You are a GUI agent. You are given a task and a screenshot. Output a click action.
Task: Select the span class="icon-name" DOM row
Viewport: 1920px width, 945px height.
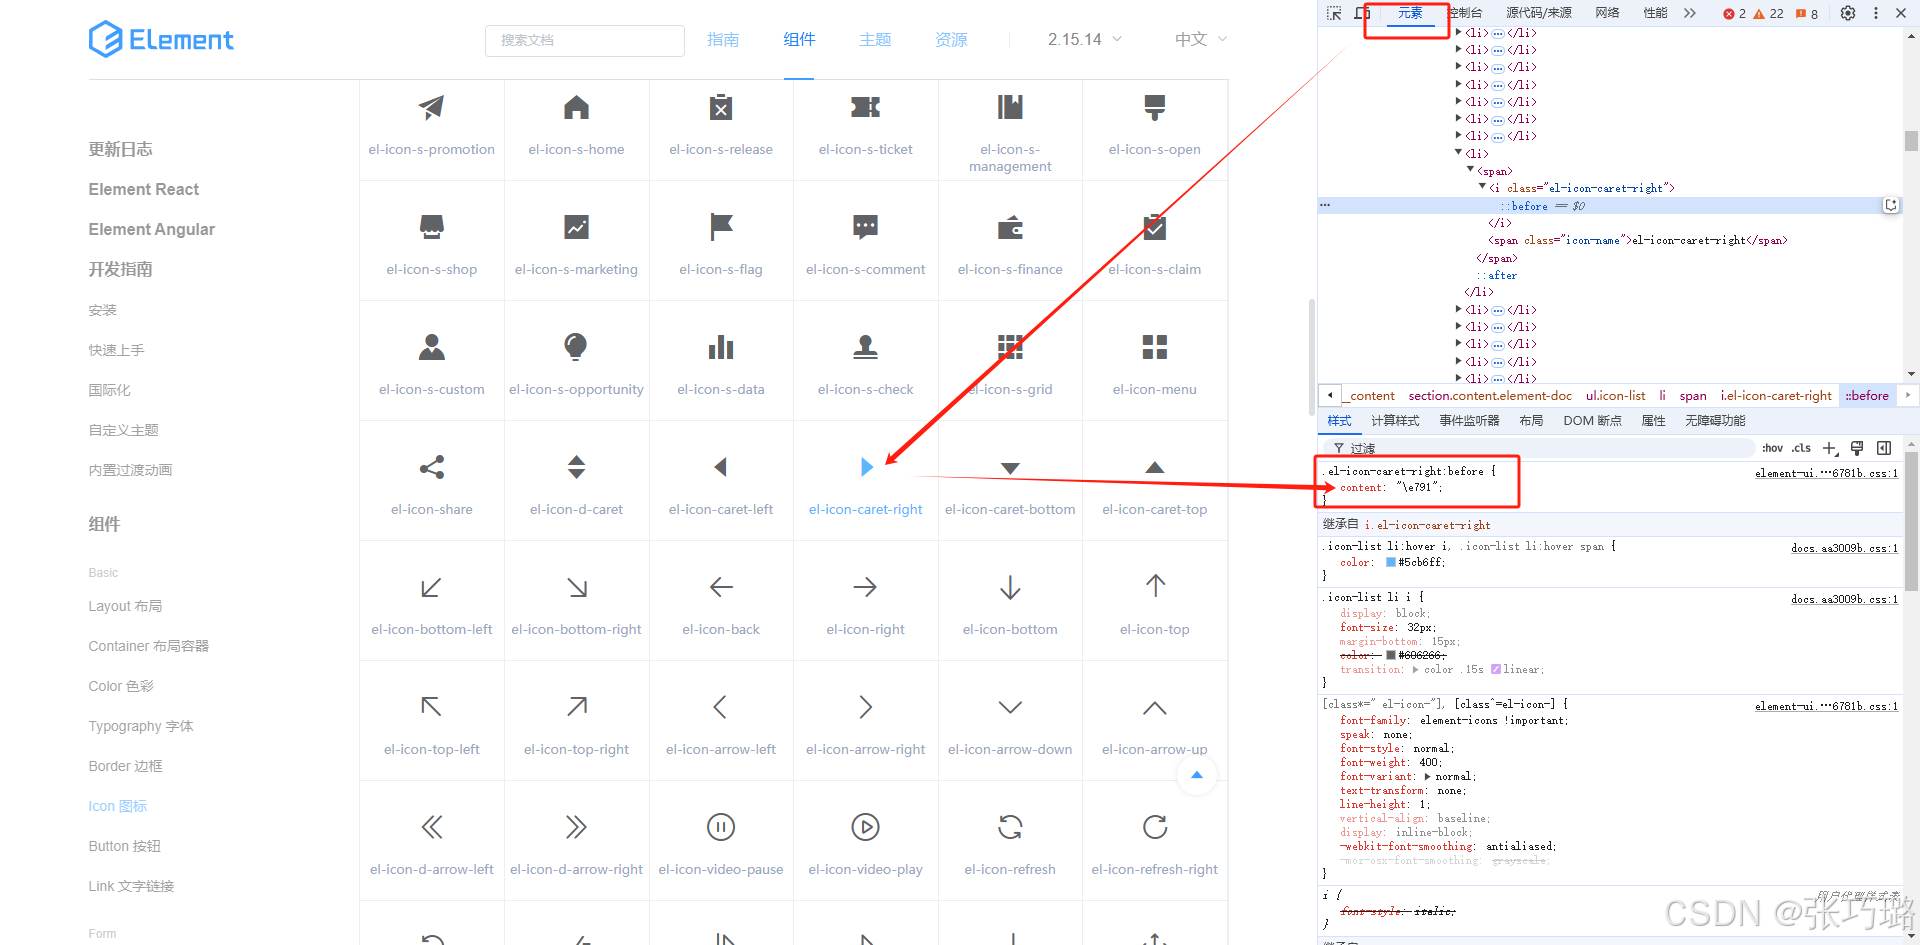[x=1637, y=240]
